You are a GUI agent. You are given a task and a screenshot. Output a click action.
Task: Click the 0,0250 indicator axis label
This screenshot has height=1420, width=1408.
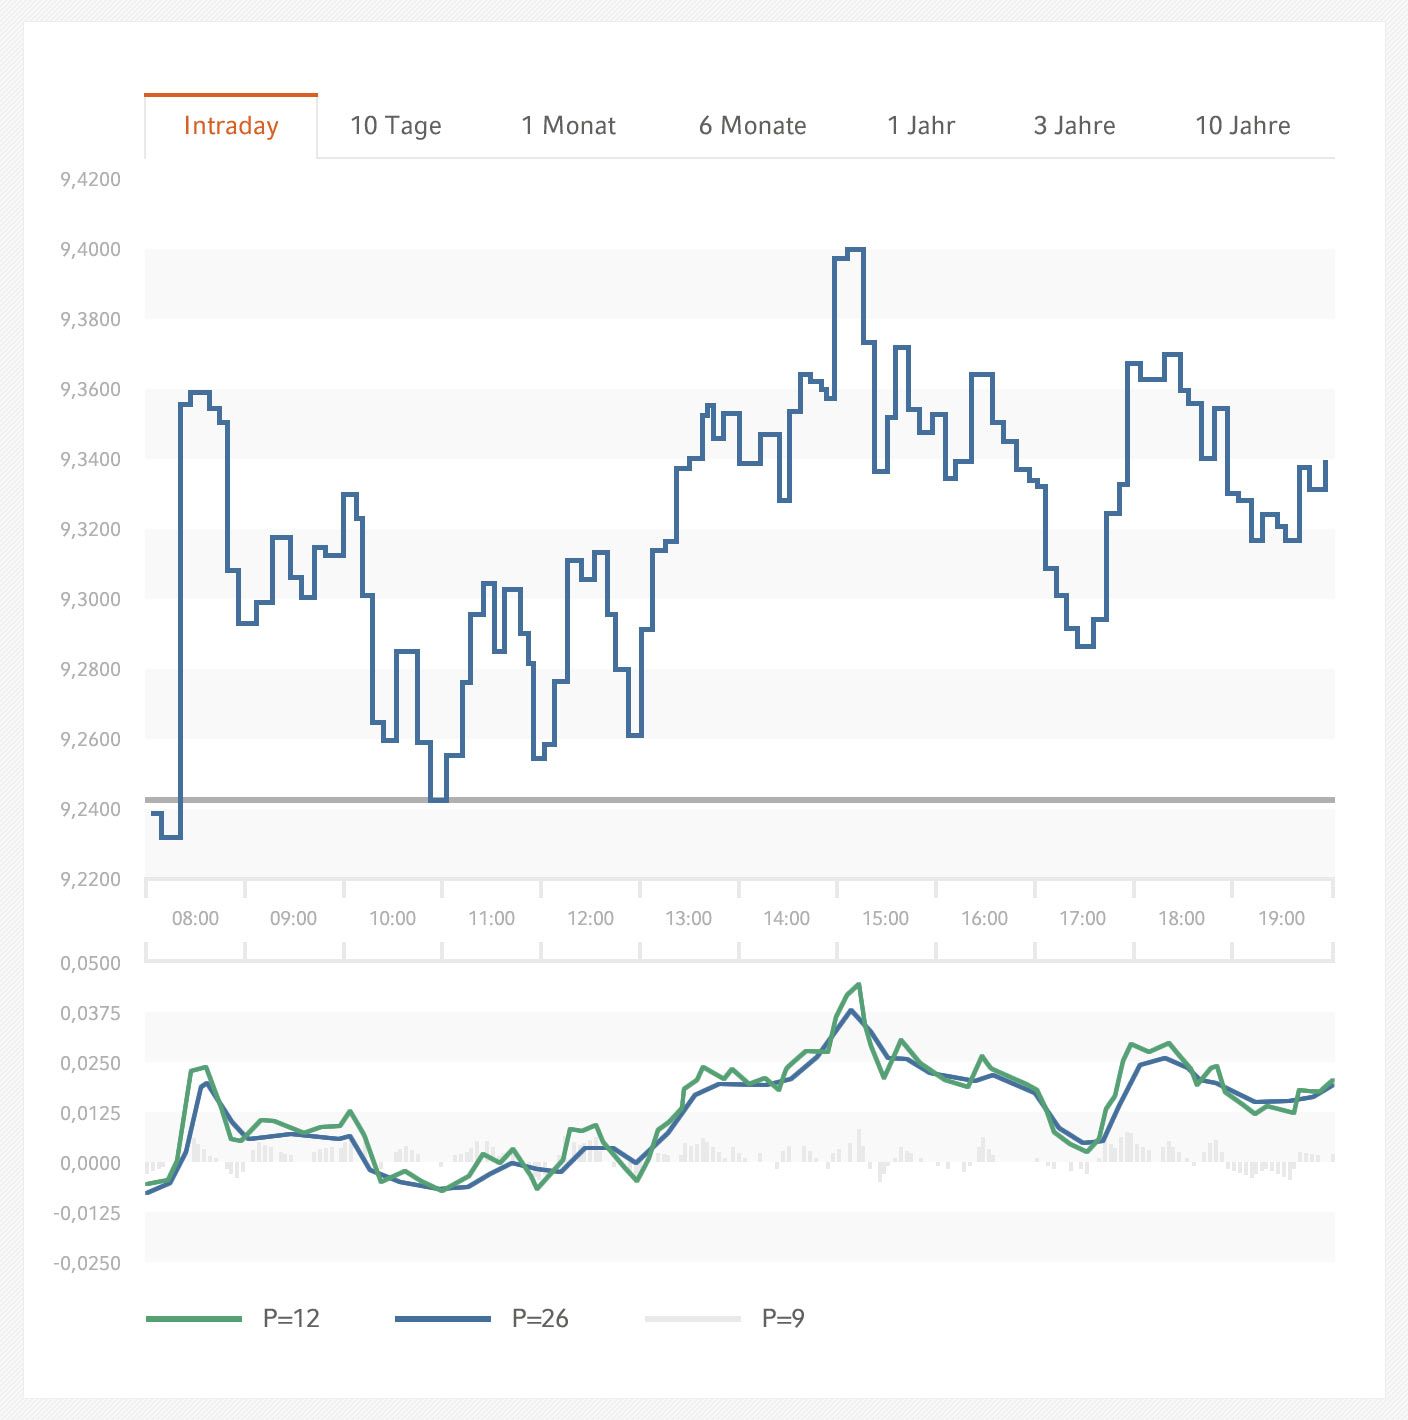point(90,1064)
